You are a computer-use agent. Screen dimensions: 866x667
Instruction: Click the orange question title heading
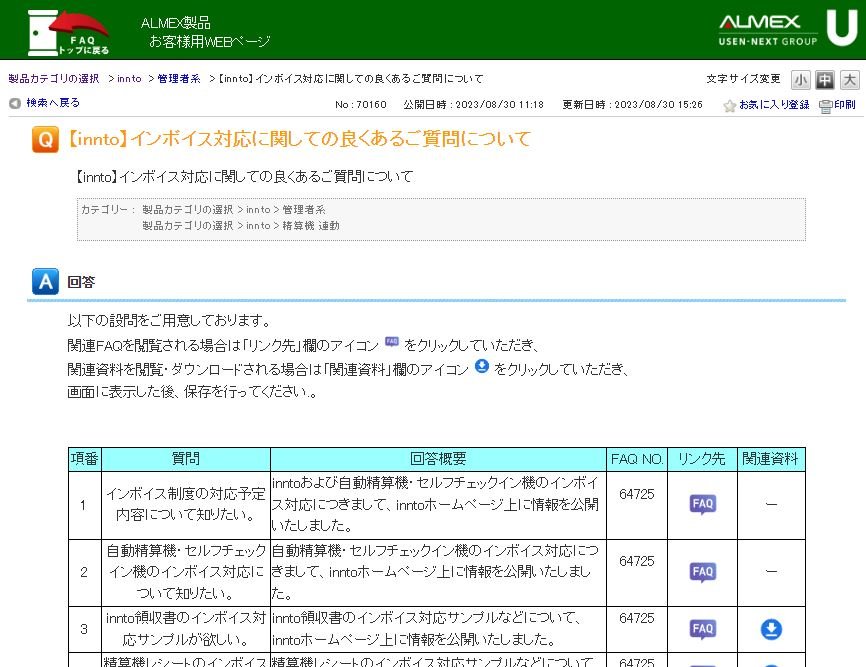click(298, 139)
